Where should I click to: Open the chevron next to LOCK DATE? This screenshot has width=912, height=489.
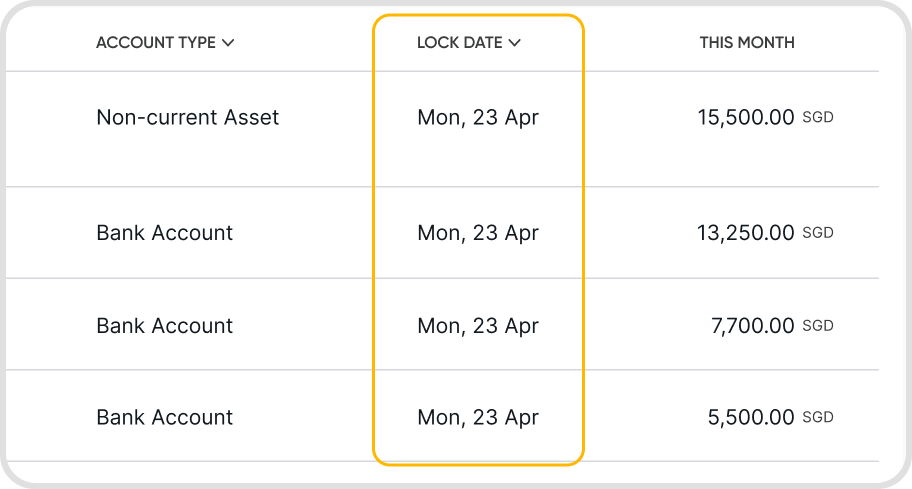[515, 43]
